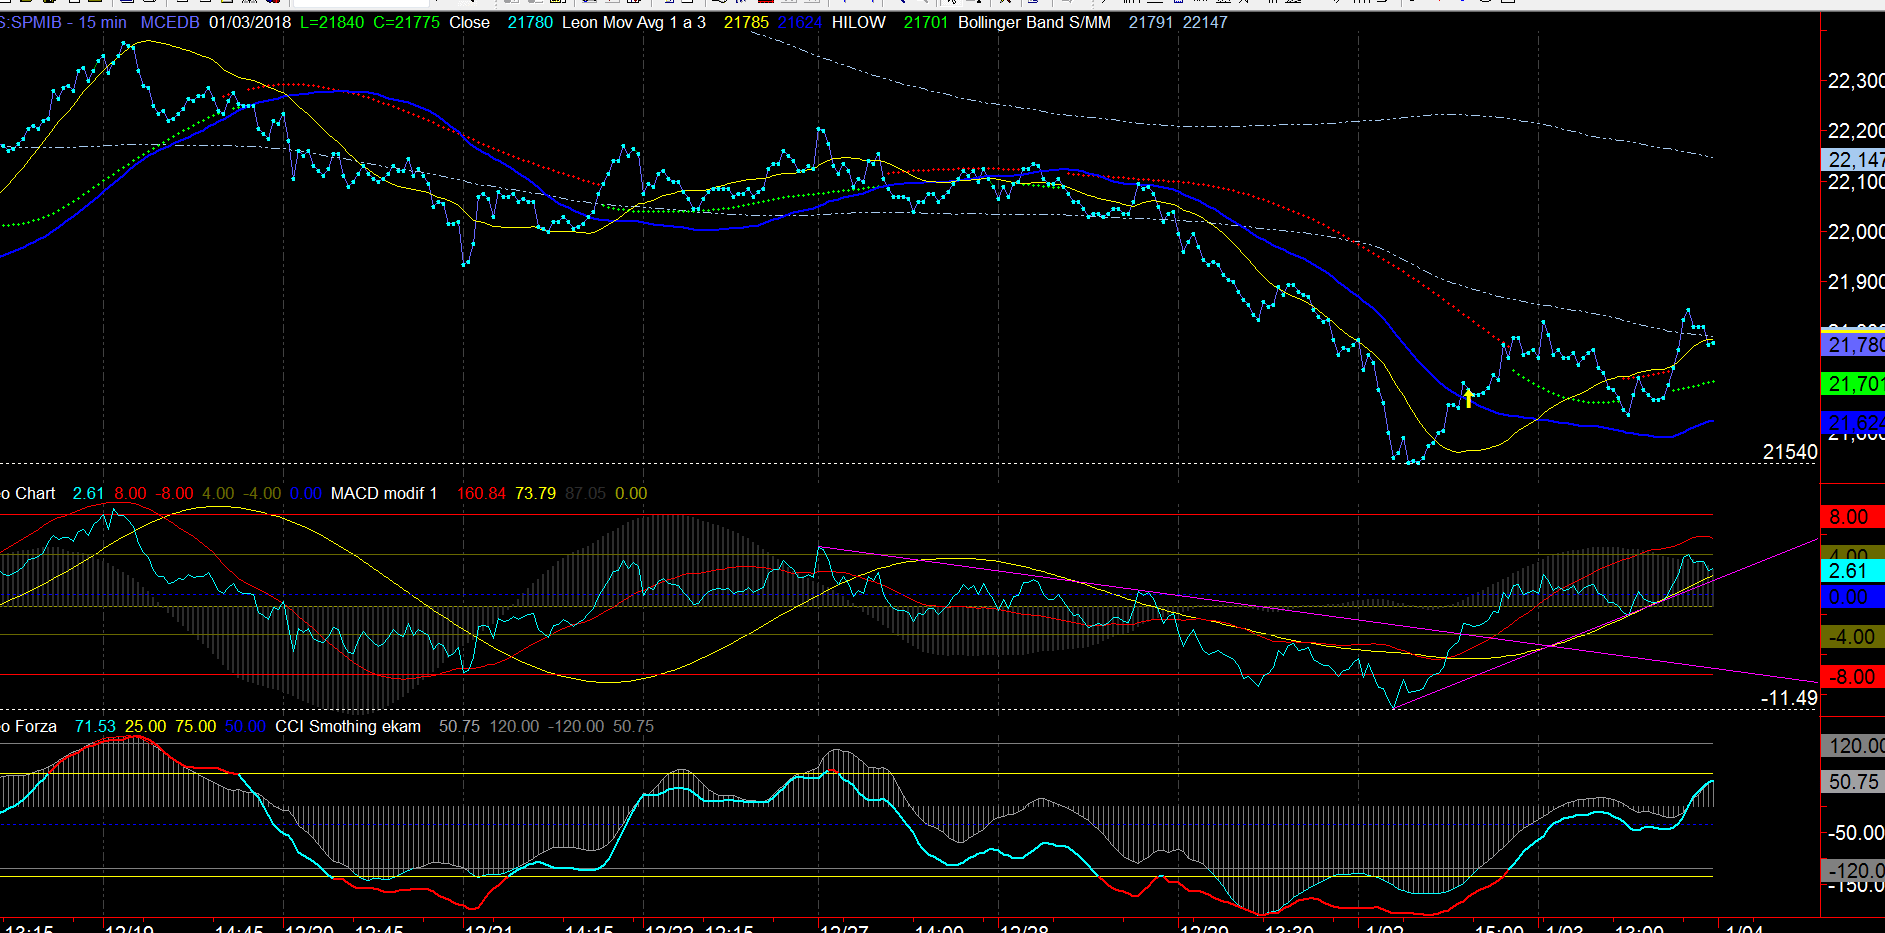Click the 120.00 CCI axis badge
Screen dimensions: 1885x933
[x=1853, y=746]
